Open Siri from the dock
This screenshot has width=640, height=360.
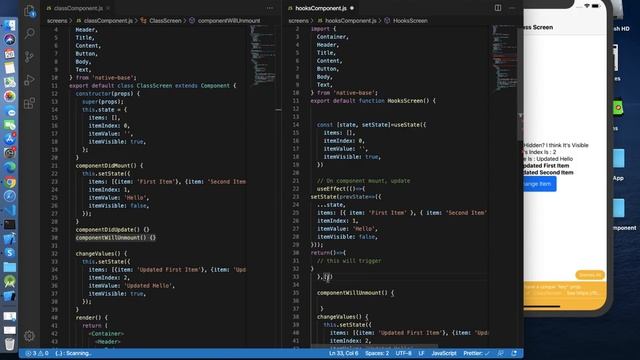pos(9,40)
